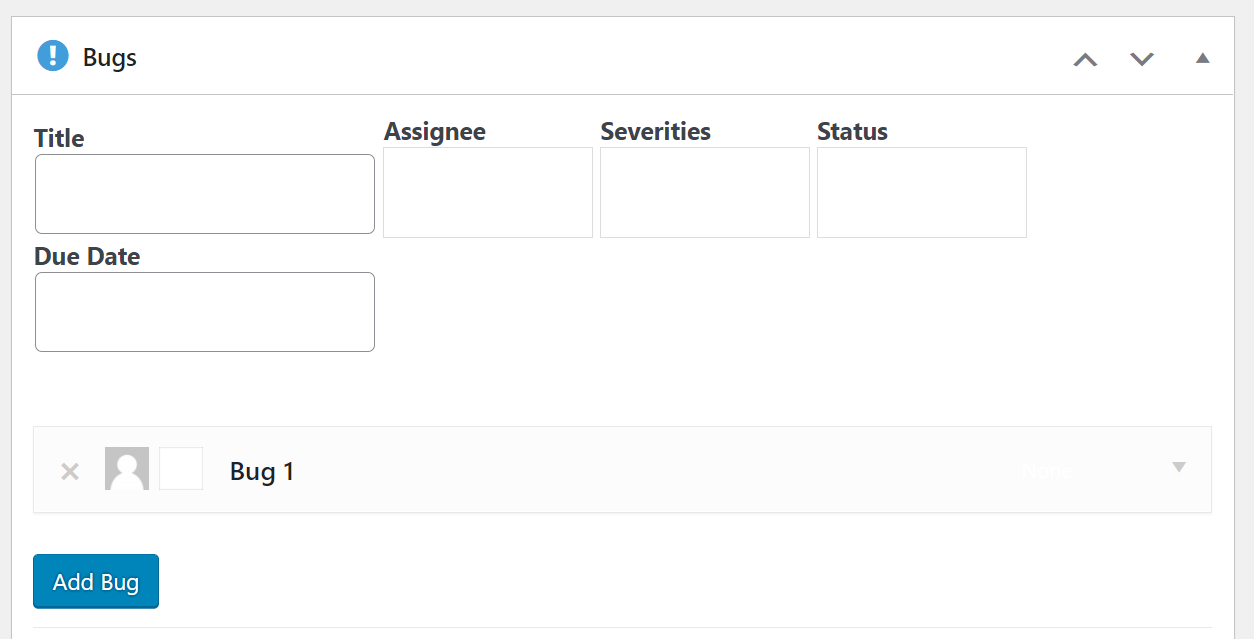Collapse the Bugs panel with the triangle toggle
Screen dimensions: 1254x639
click(1202, 58)
